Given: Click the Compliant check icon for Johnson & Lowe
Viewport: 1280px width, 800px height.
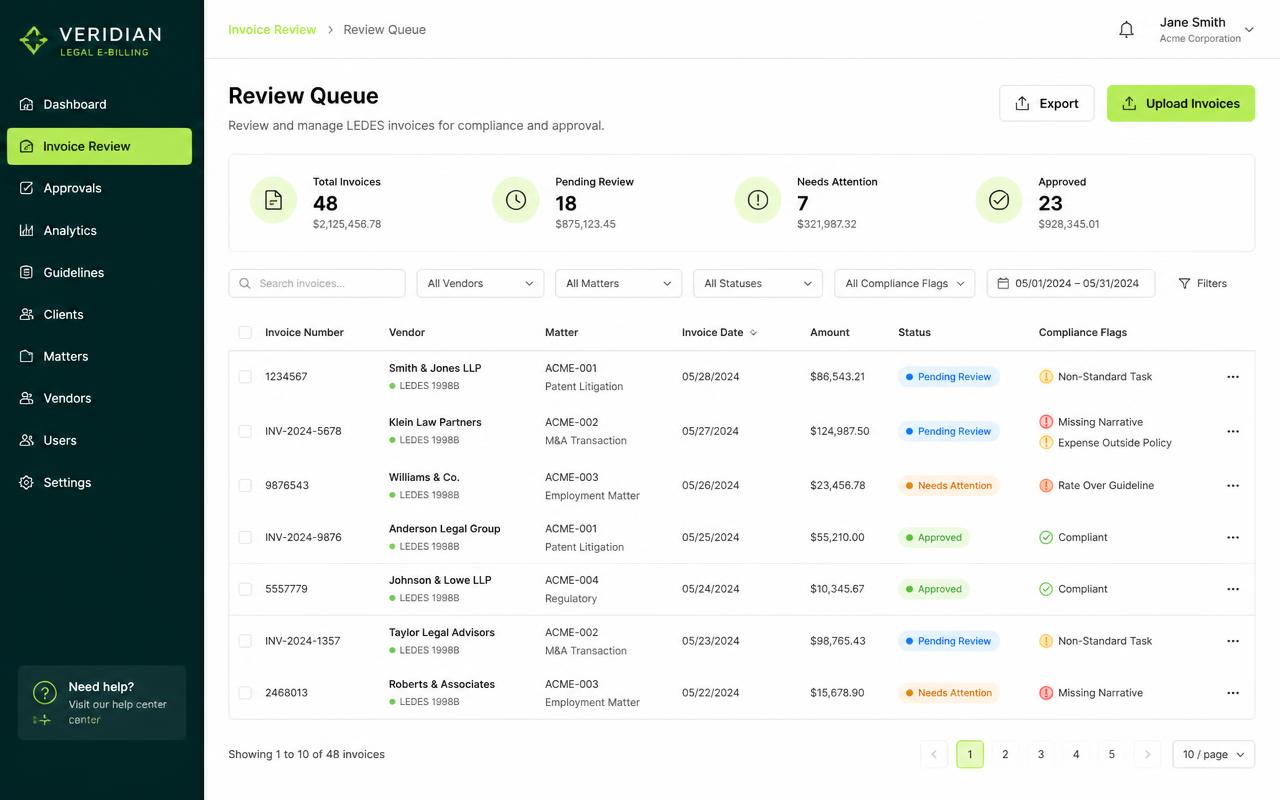Looking at the screenshot, I should [x=1046, y=589].
